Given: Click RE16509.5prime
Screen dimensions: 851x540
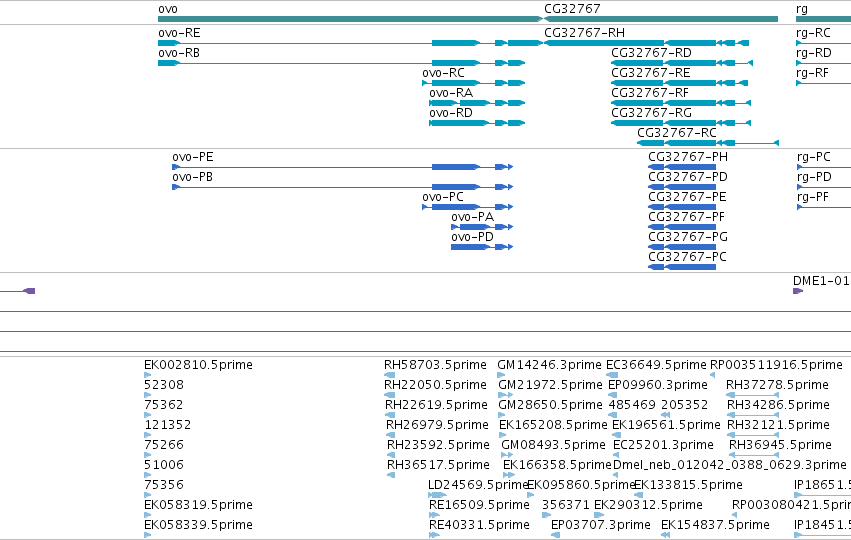Looking at the screenshot, I should [436, 516].
